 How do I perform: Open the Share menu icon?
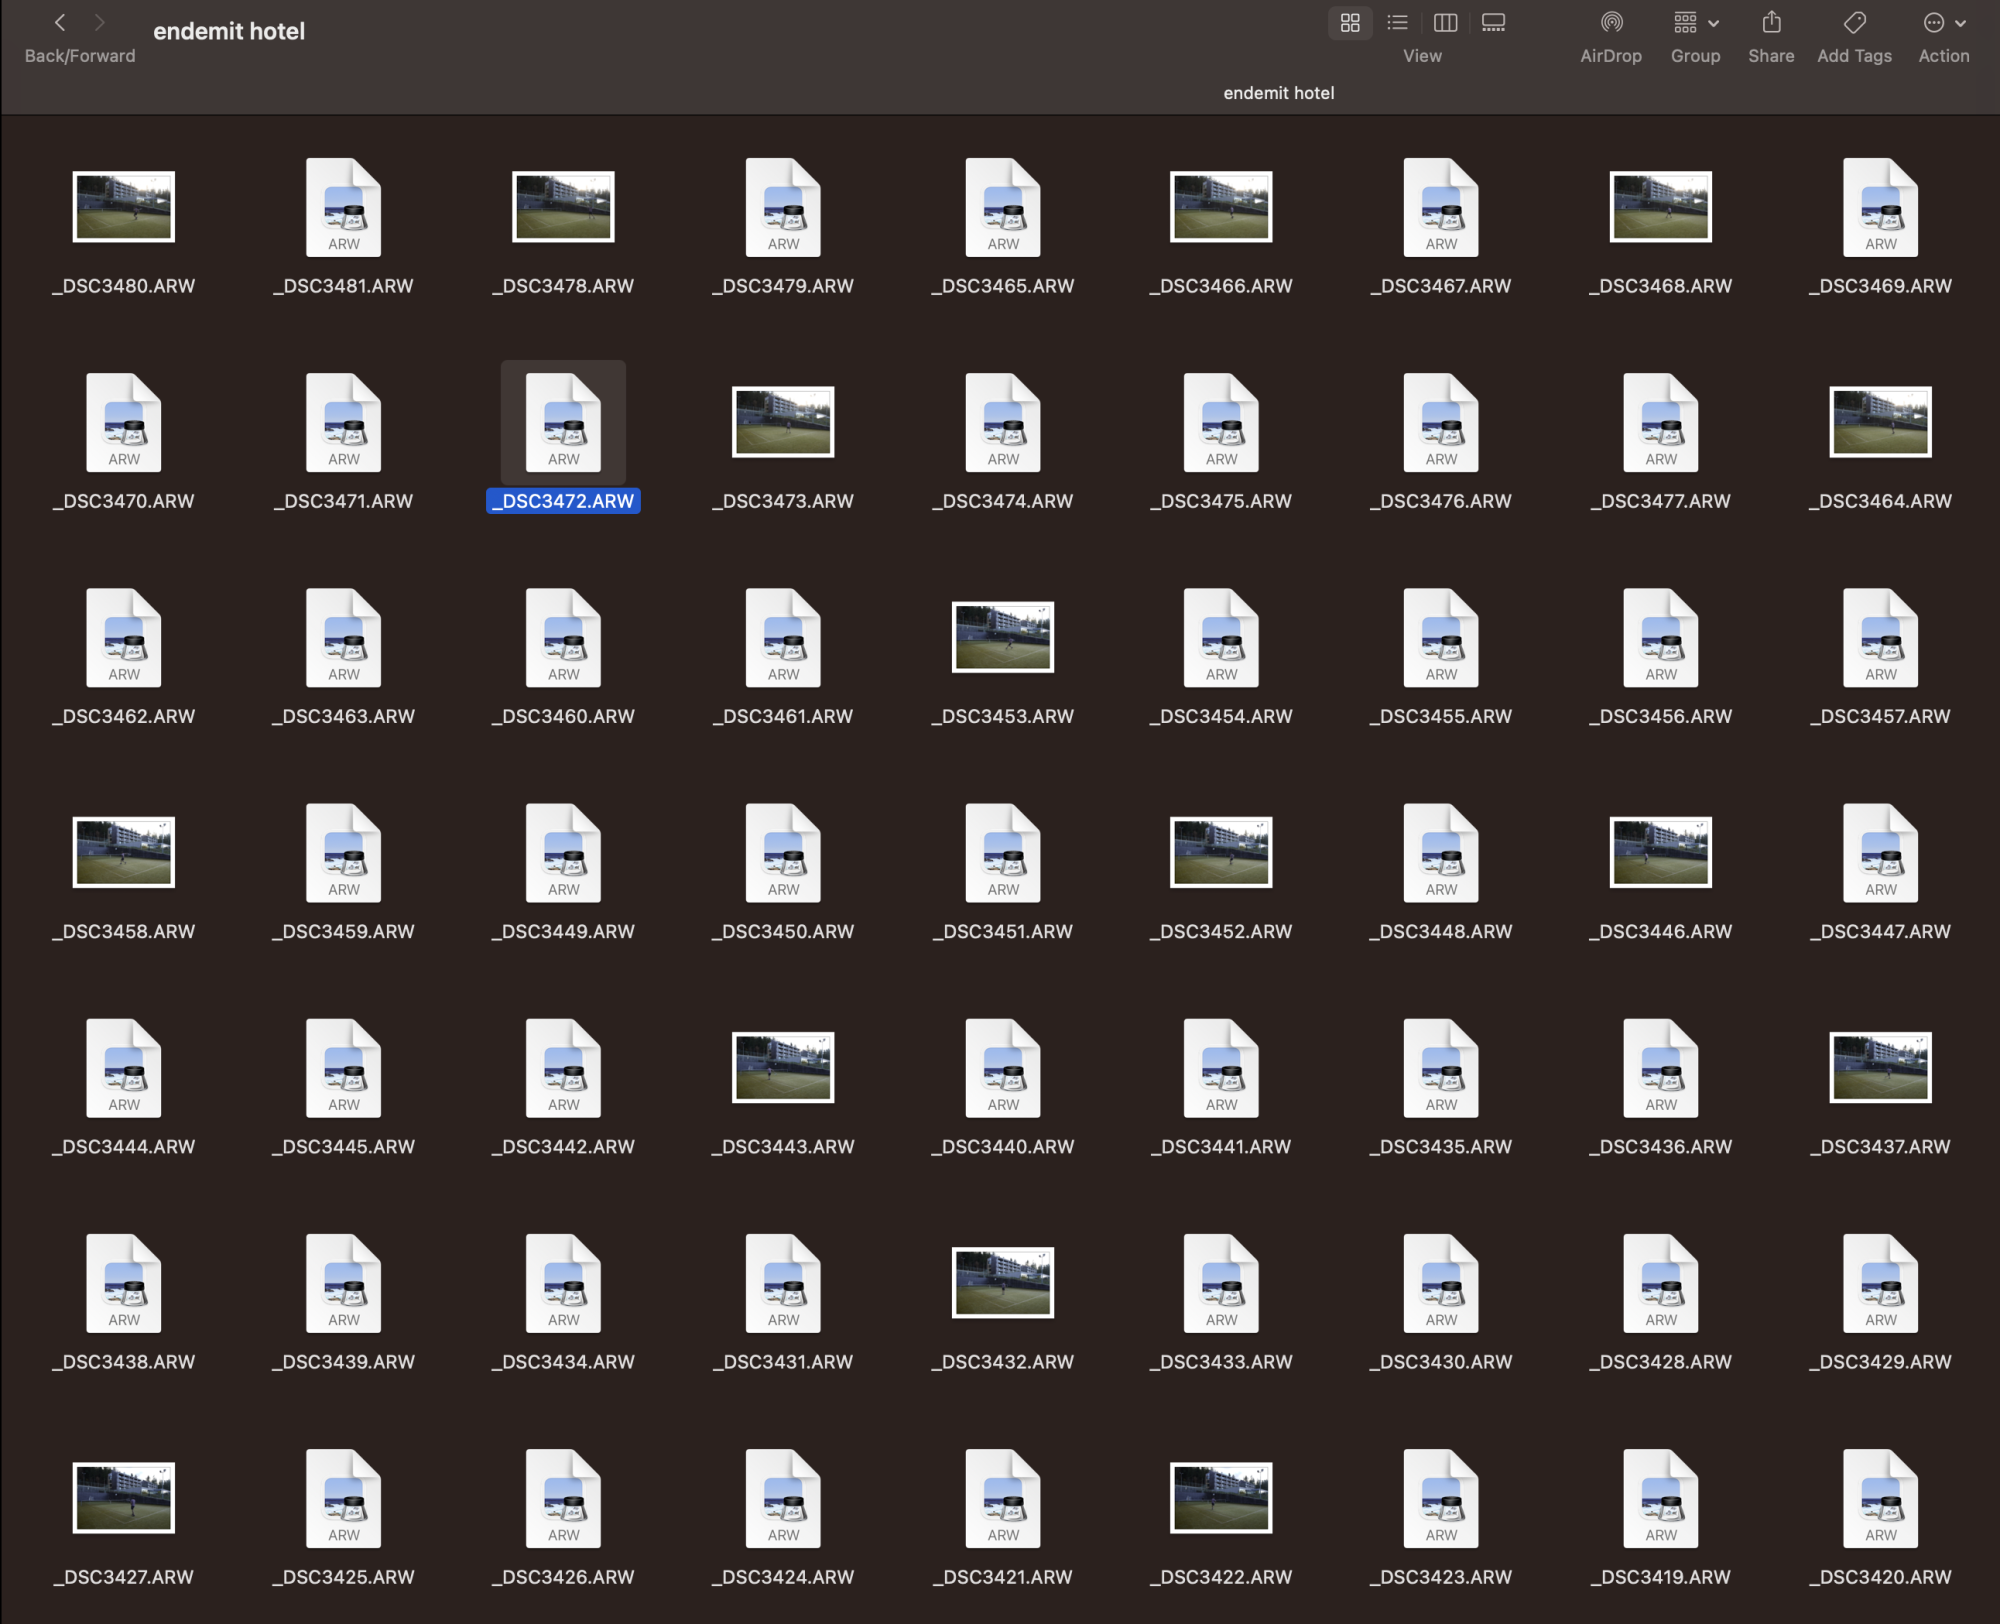(1770, 23)
